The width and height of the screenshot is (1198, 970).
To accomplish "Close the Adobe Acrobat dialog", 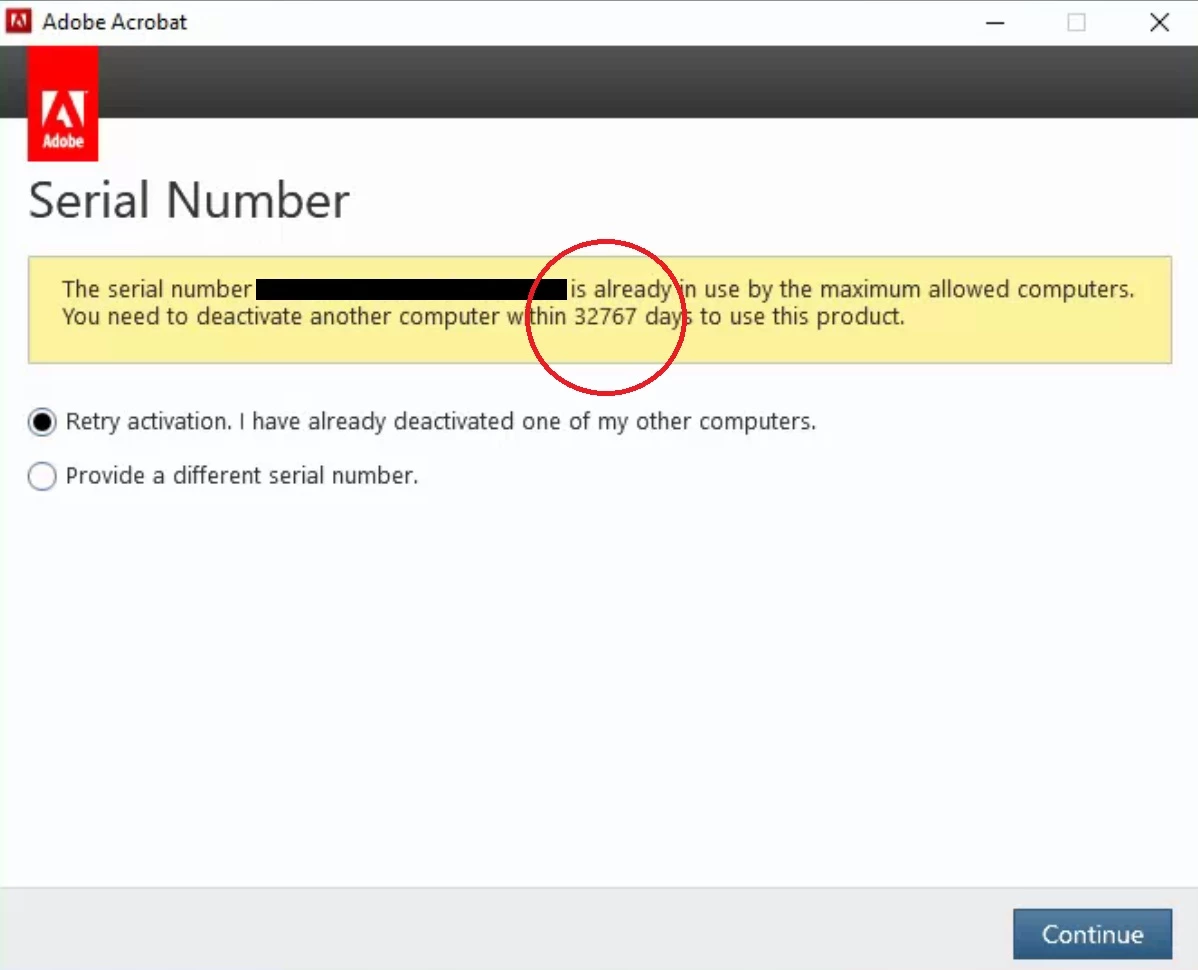I will point(1159,22).
